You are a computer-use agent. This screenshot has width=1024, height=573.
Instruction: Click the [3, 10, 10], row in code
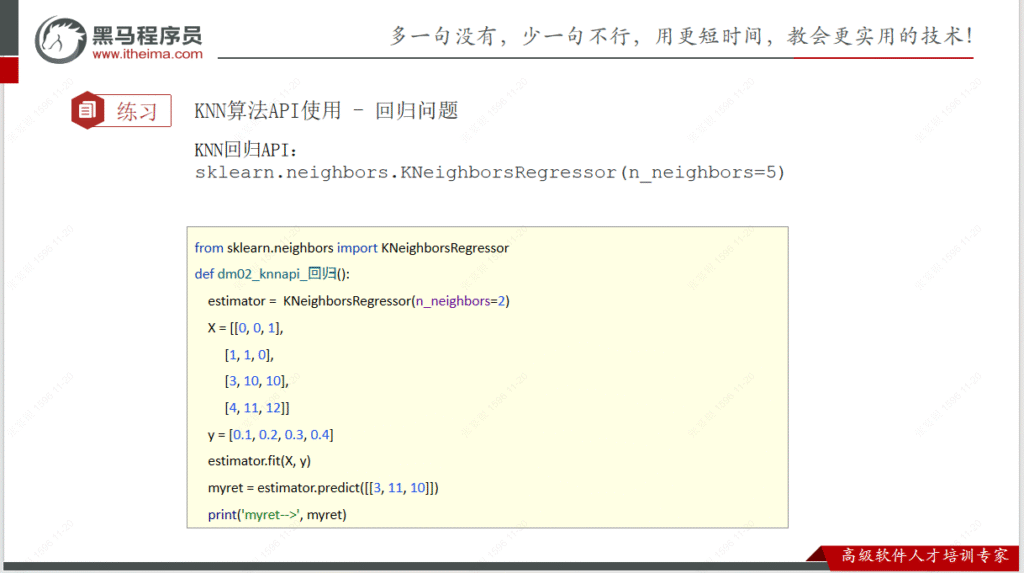coord(256,381)
